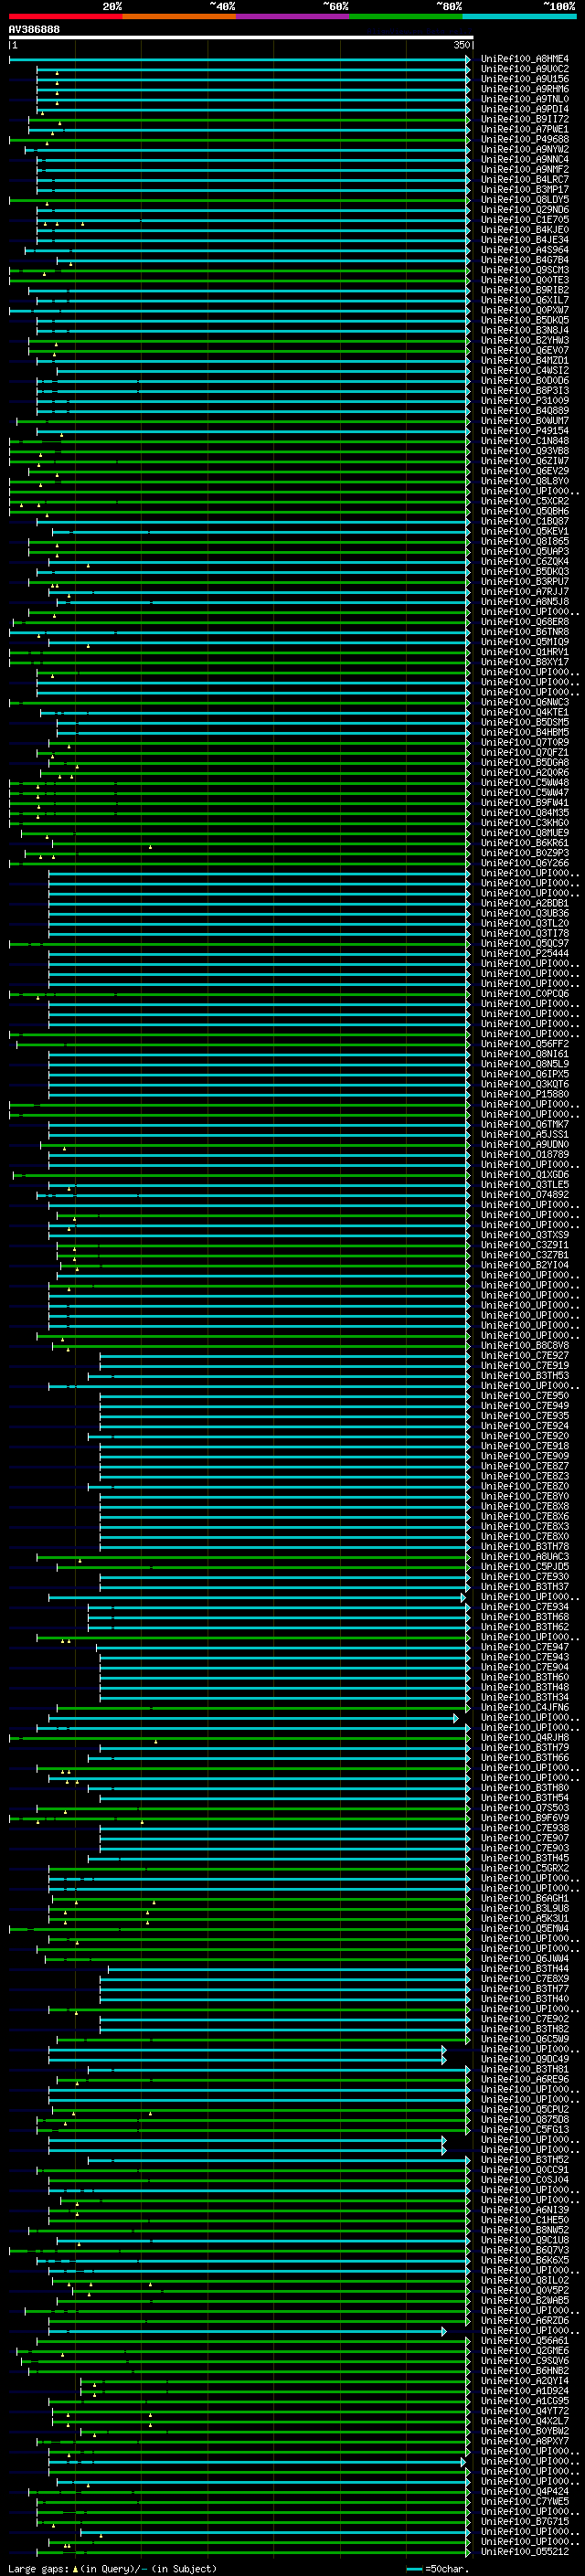
Task: Click the cyan =50char scale icon
Action: pyautogui.click(x=414, y=2568)
